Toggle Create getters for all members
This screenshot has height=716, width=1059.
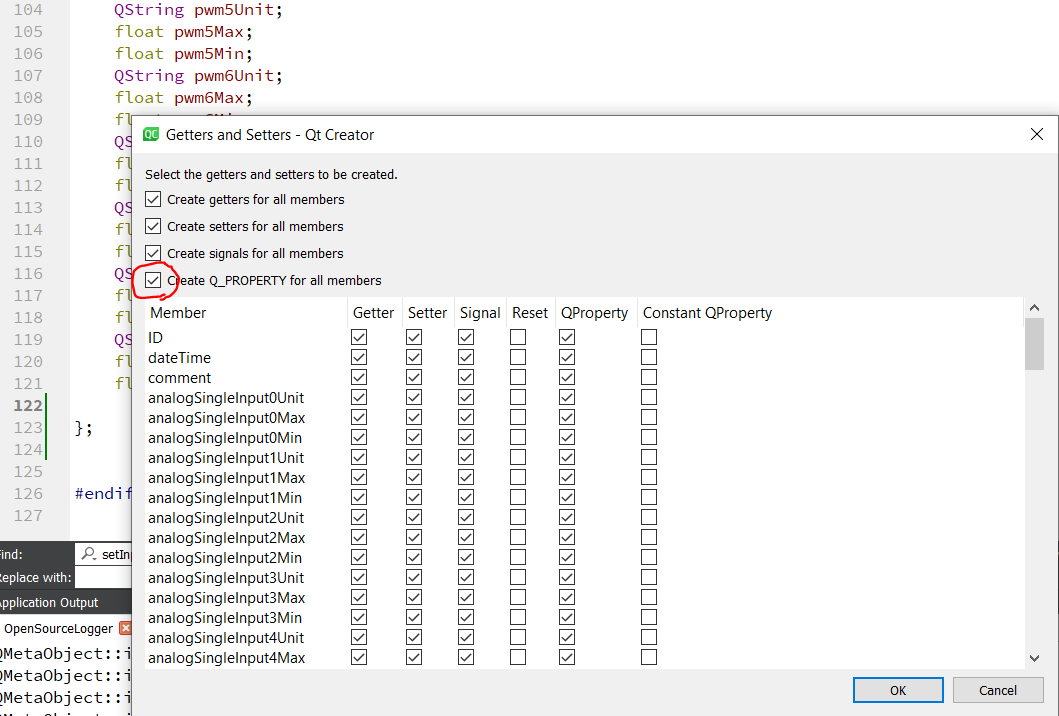coord(153,199)
